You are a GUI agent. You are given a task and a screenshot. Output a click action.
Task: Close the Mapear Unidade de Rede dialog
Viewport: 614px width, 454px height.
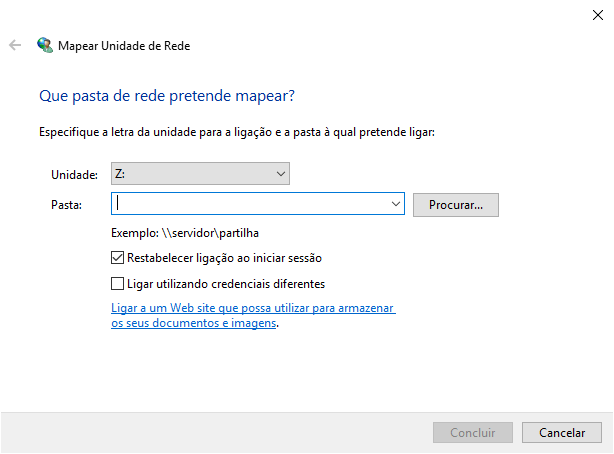click(x=596, y=14)
